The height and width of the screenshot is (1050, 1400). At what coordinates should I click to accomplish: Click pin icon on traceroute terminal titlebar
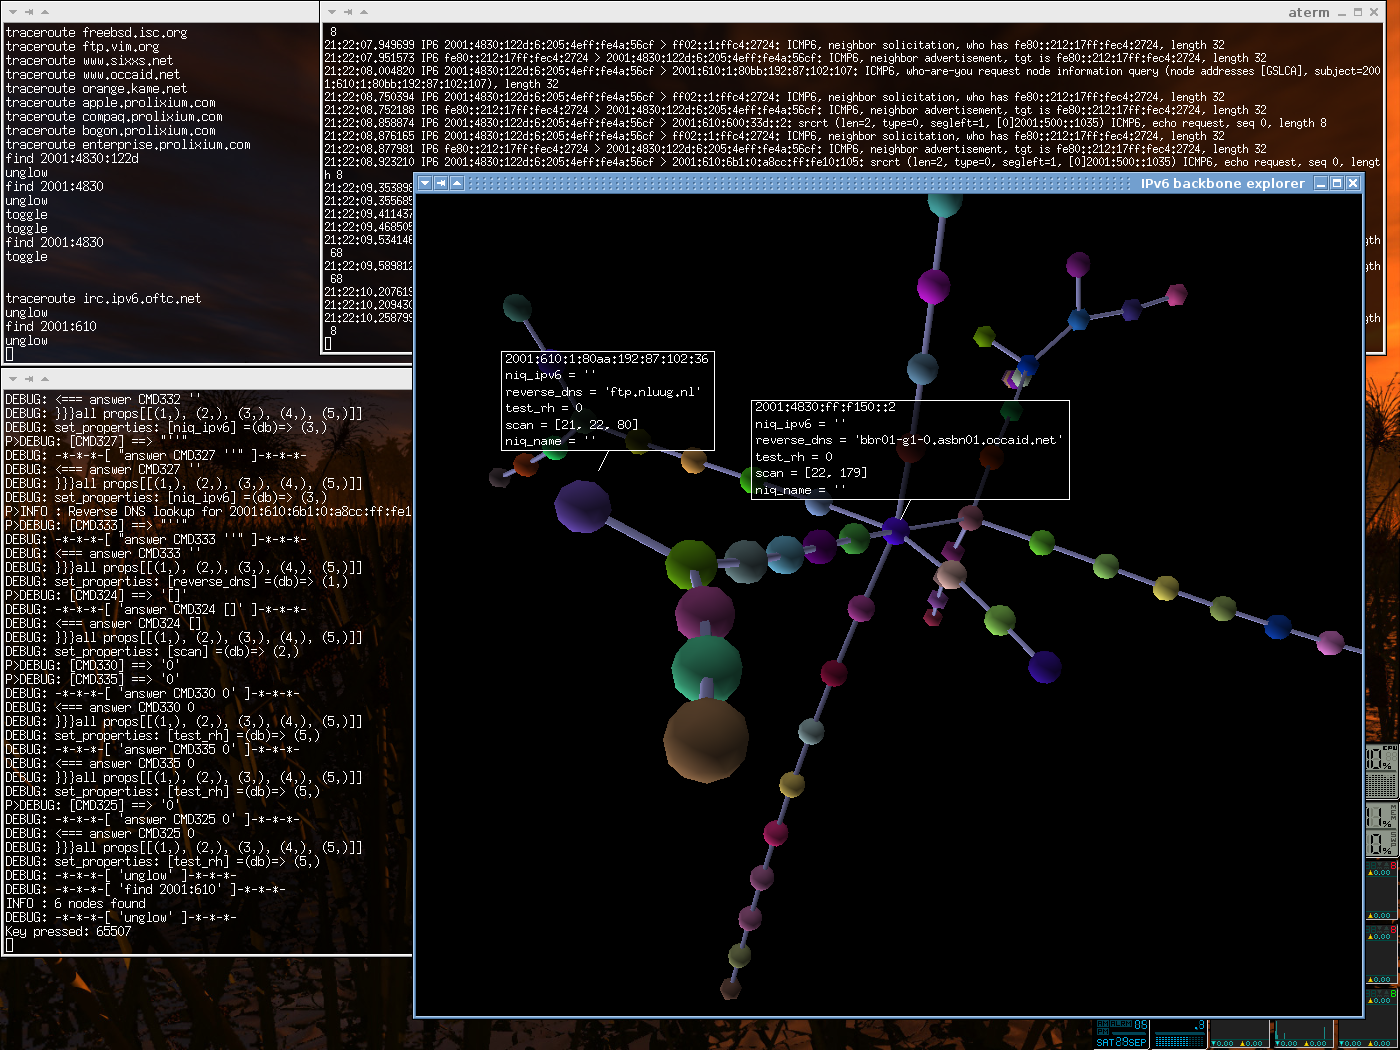29,12
